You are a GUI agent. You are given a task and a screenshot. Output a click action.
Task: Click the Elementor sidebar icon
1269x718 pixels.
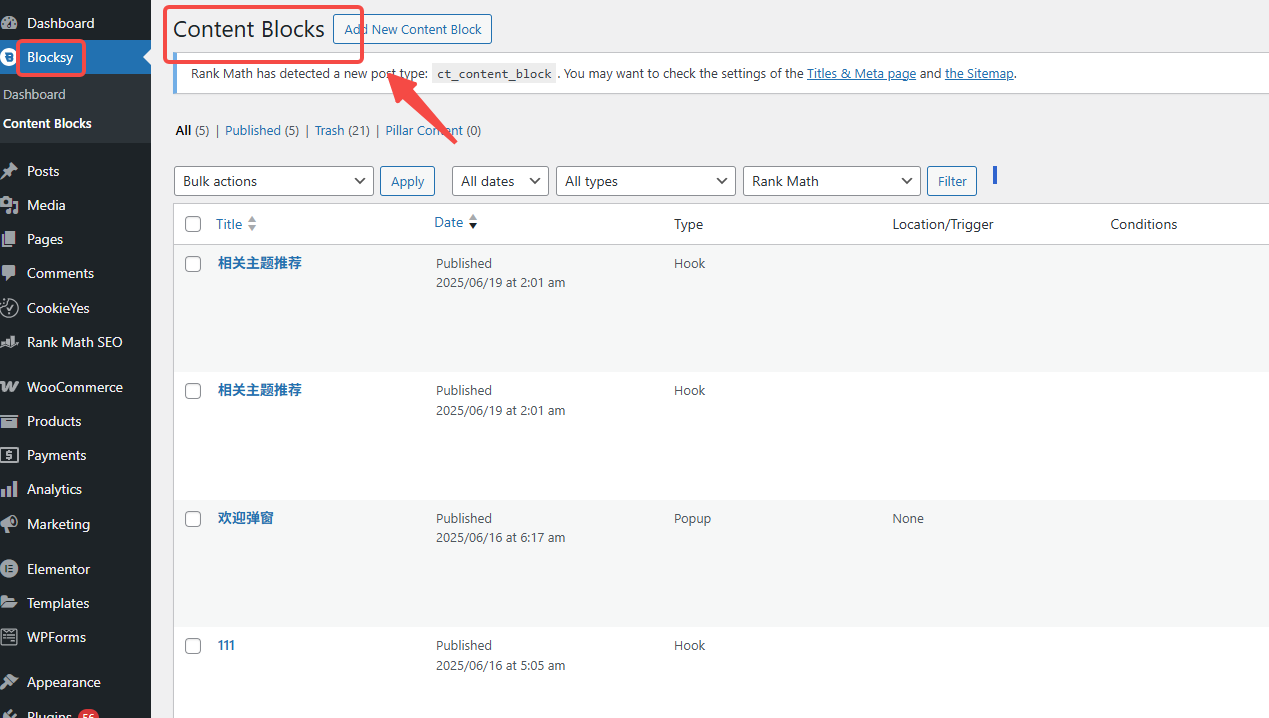tap(14, 568)
